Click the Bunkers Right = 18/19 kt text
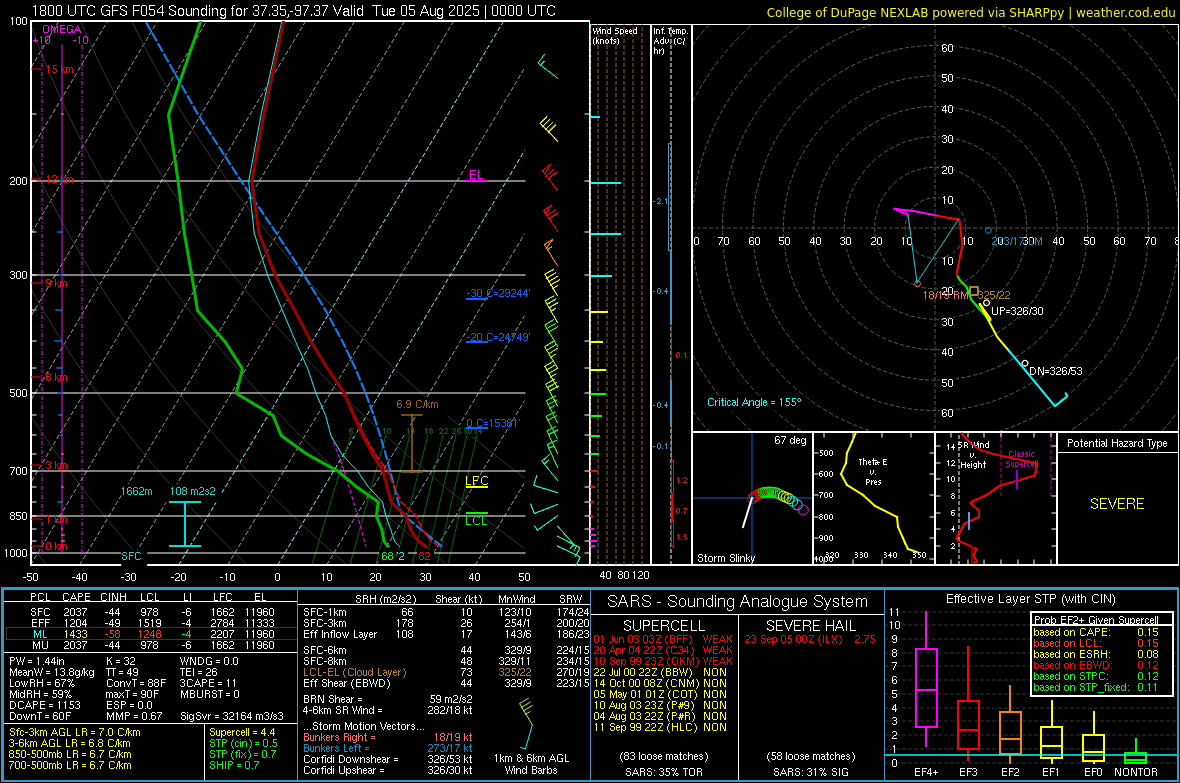The height and width of the screenshot is (783, 1180). 388,737
